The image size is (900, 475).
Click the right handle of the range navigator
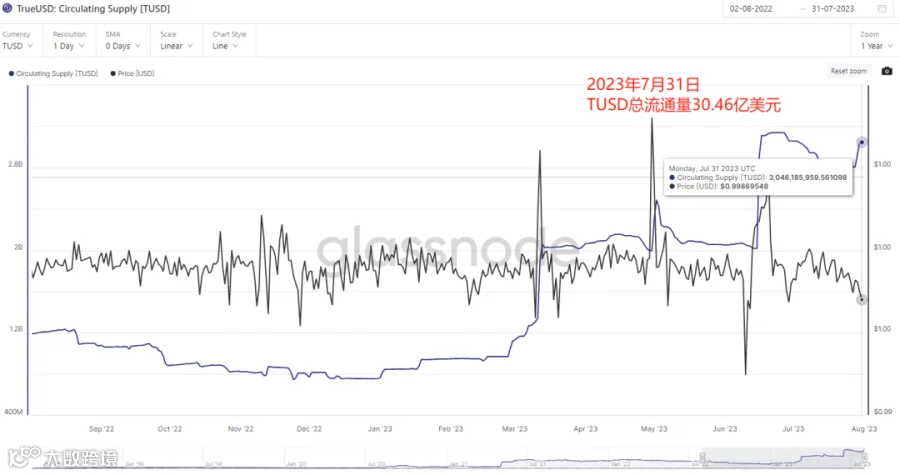coord(865,458)
